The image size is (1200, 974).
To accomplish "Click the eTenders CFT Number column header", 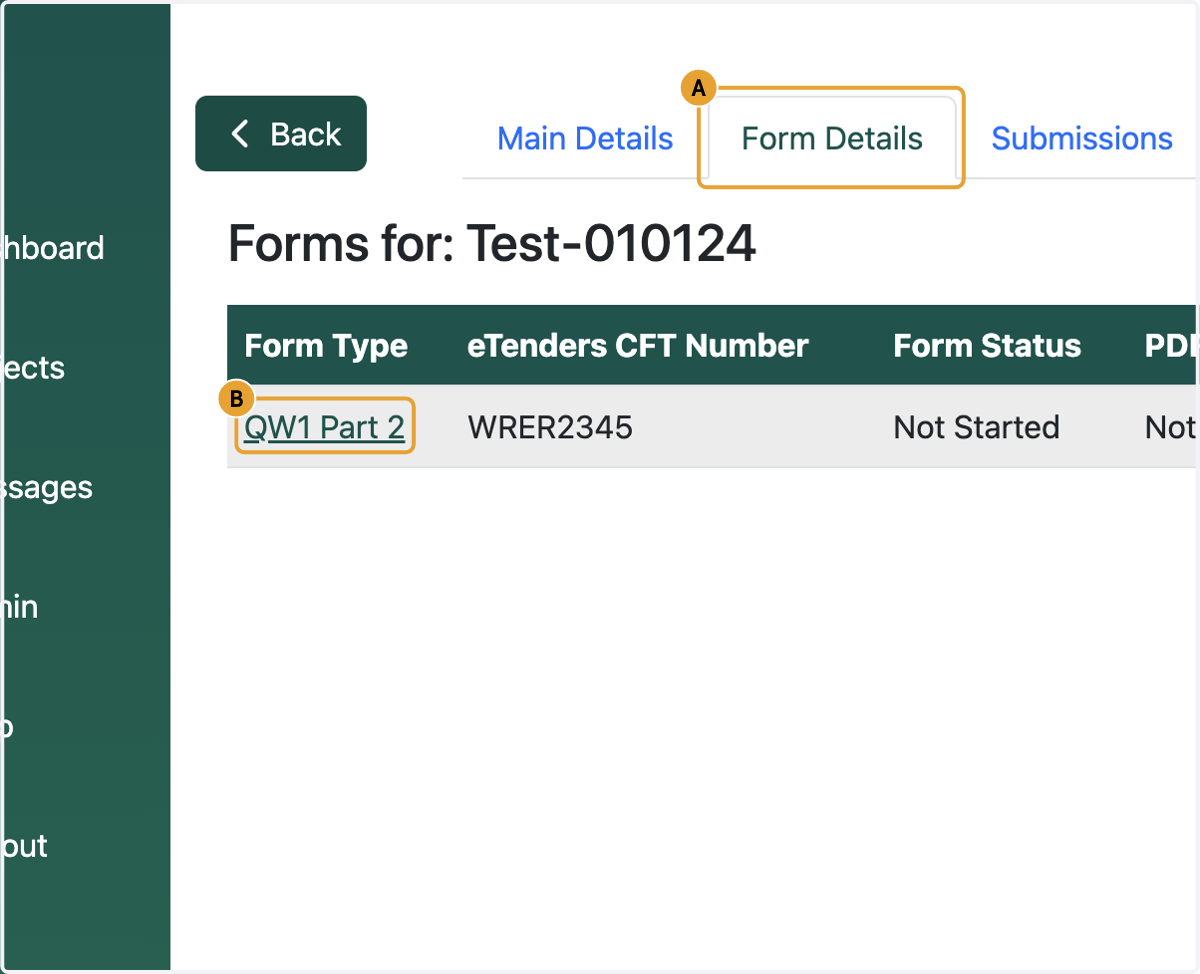I will [638, 346].
